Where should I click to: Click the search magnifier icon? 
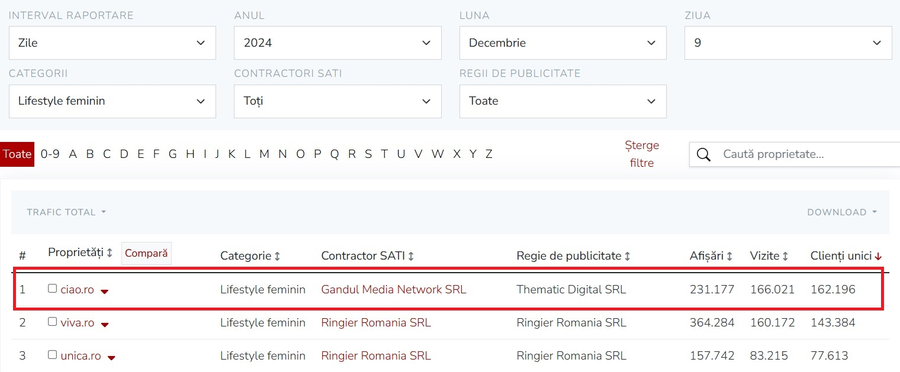click(703, 154)
